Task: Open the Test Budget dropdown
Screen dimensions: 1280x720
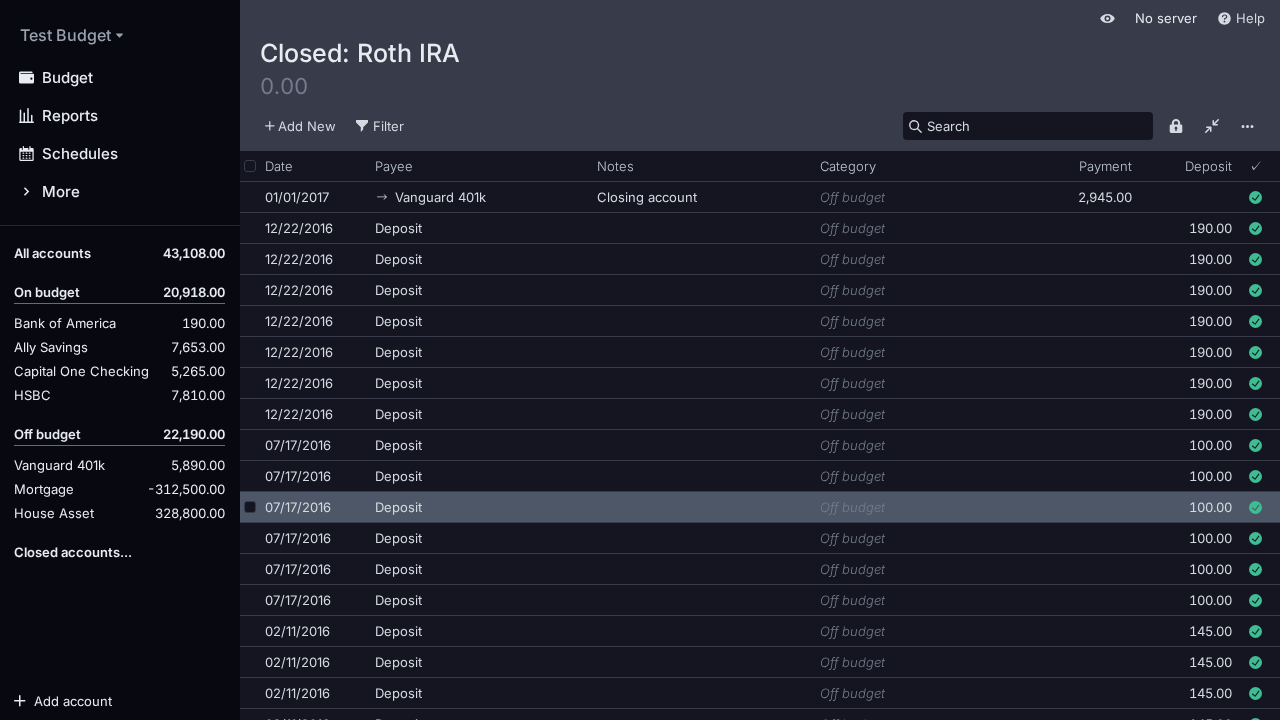Action: tap(71, 36)
